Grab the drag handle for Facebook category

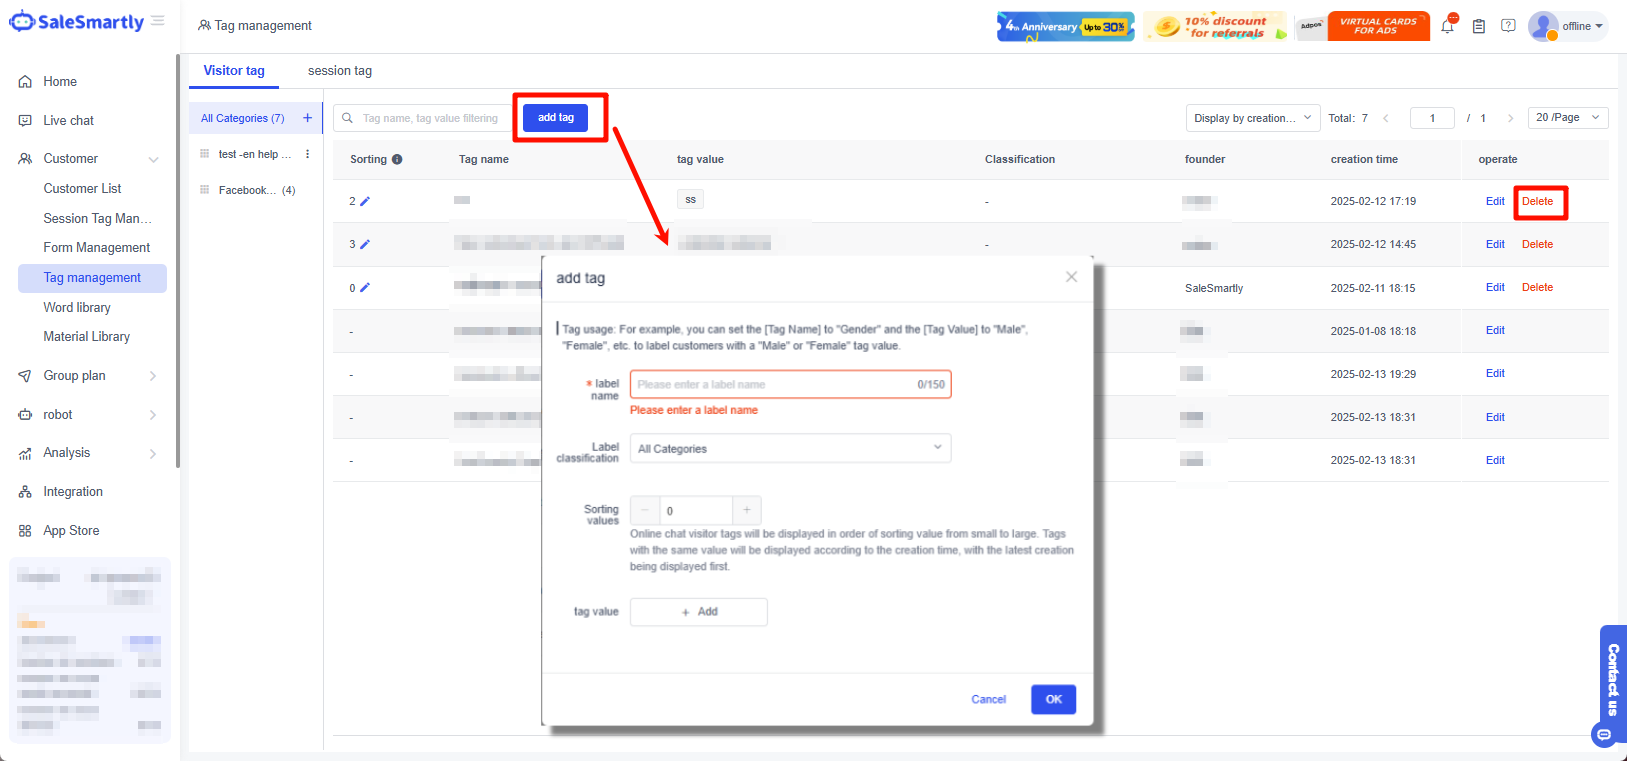click(205, 190)
